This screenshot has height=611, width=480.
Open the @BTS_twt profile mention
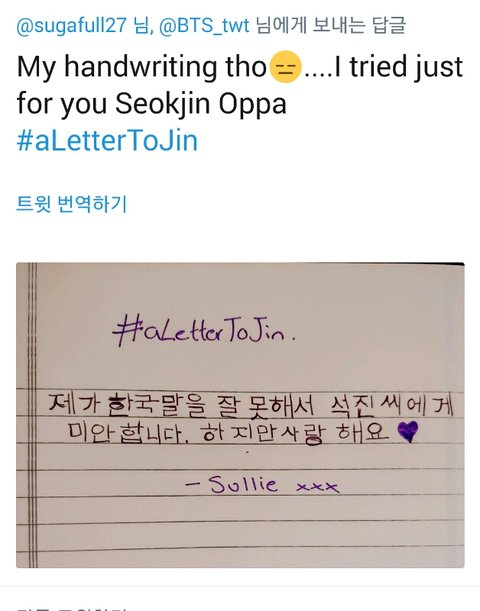click(204, 25)
